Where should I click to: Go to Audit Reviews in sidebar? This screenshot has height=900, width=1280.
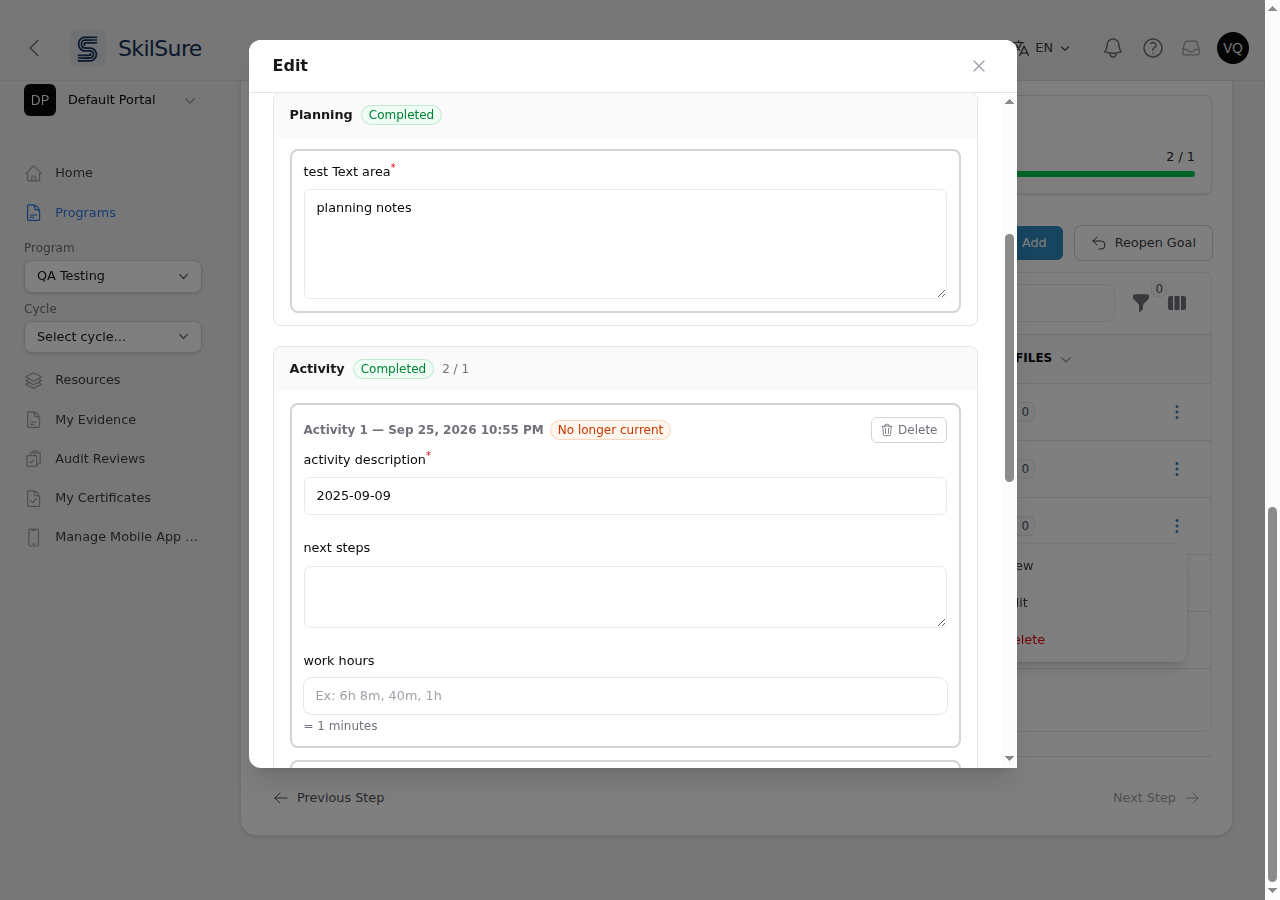coord(100,459)
